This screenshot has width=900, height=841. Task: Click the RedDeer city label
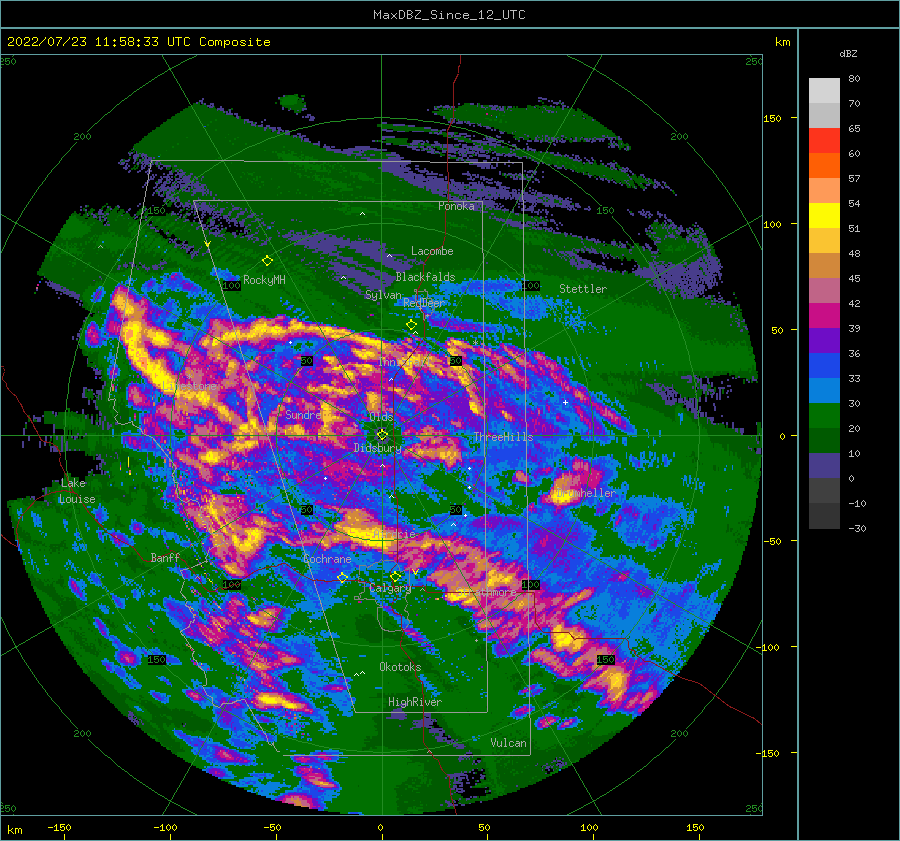point(424,303)
